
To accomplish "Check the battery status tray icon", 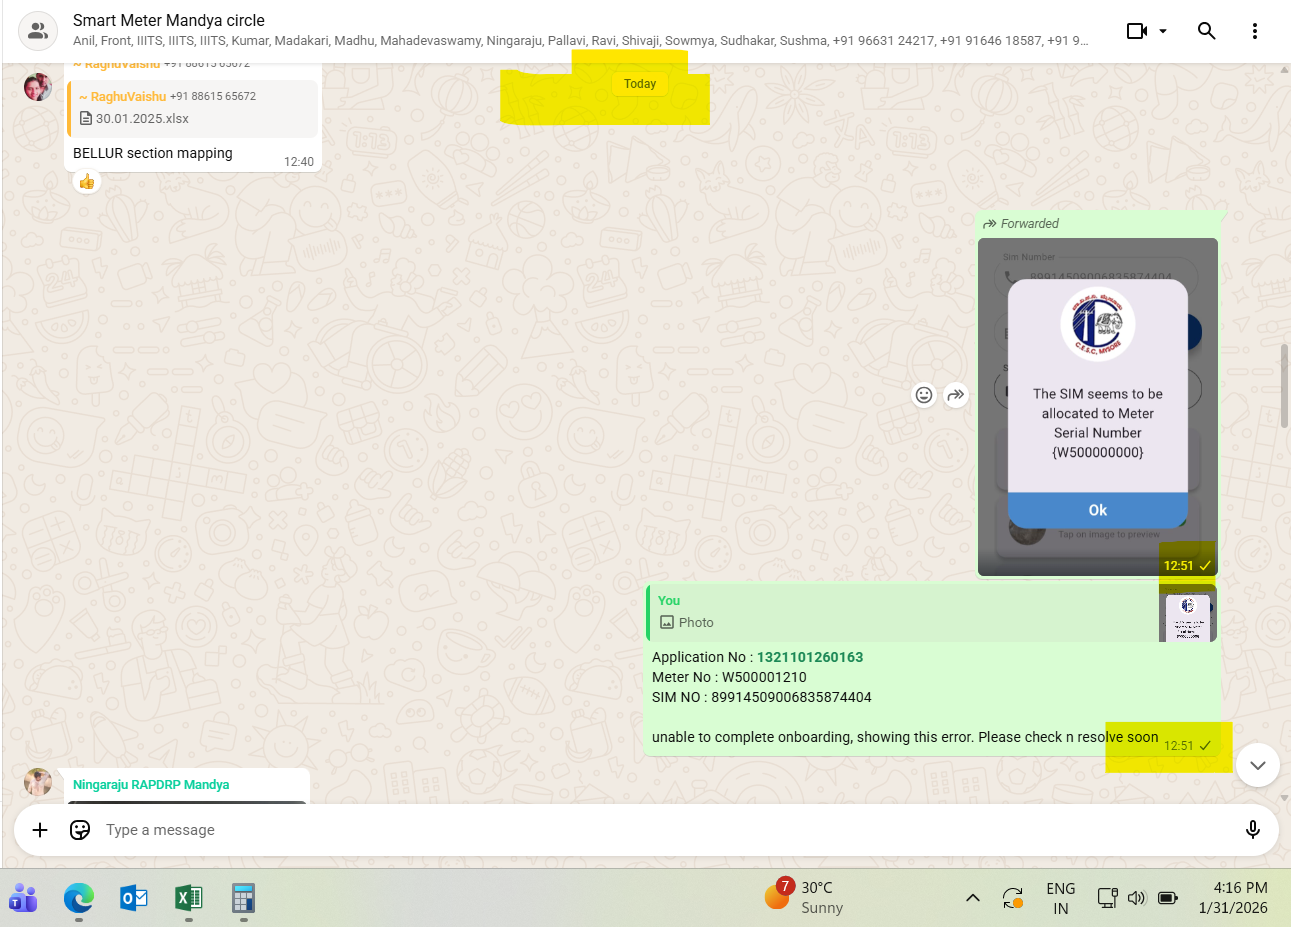I will (x=1168, y=898).
